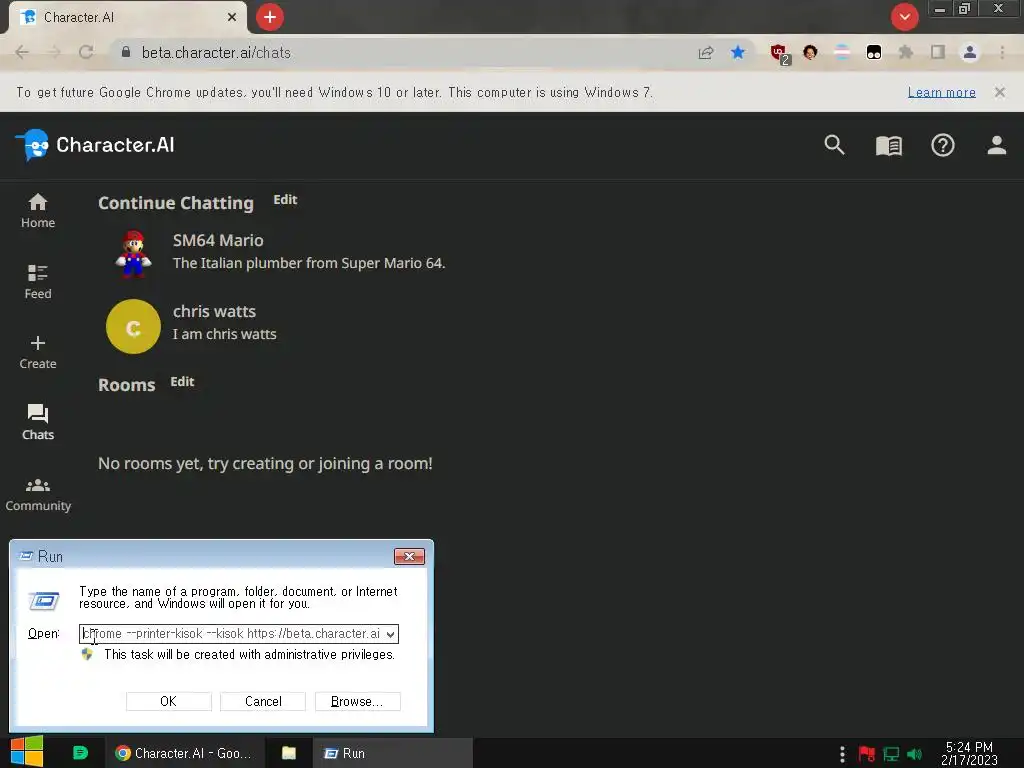Open the red tab search dropdown
Screen dimensions: 1024x768
904,17
